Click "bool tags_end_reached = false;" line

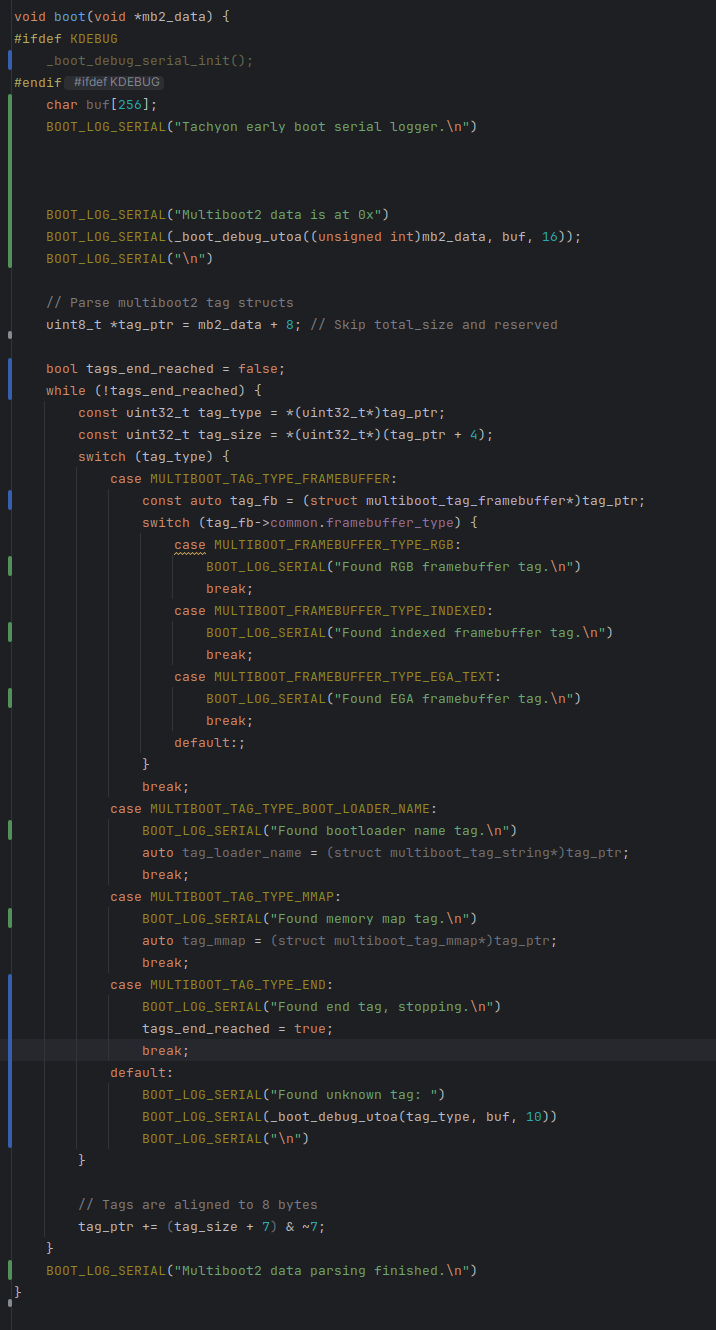click(166, 368)
